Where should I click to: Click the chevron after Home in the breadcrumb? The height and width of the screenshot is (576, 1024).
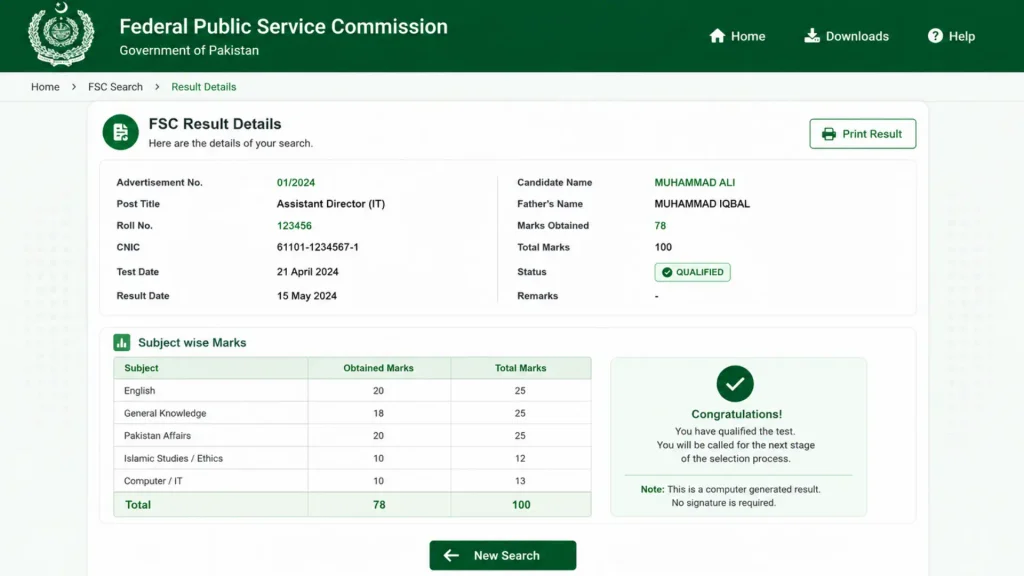(74, 87)
